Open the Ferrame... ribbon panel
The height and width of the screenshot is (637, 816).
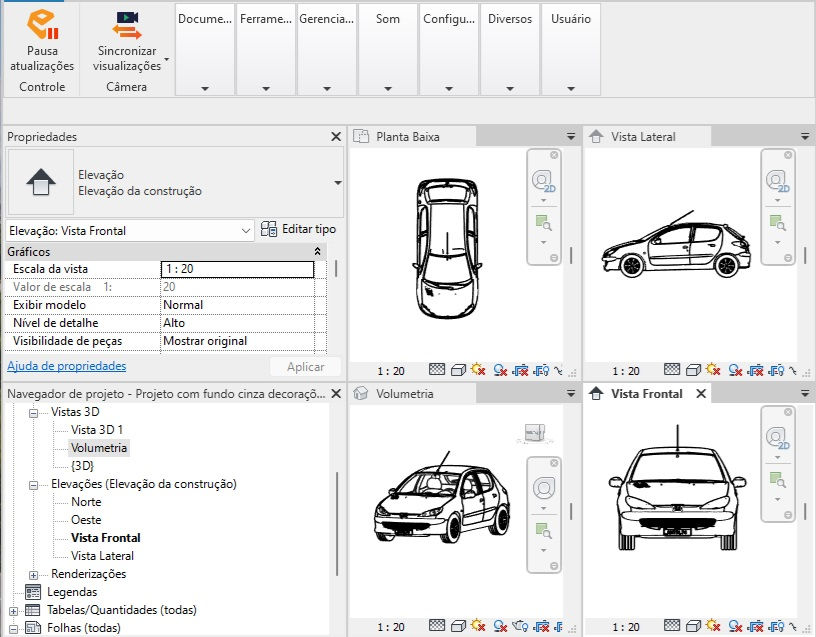pyautogui.click(x=266, y=49)
